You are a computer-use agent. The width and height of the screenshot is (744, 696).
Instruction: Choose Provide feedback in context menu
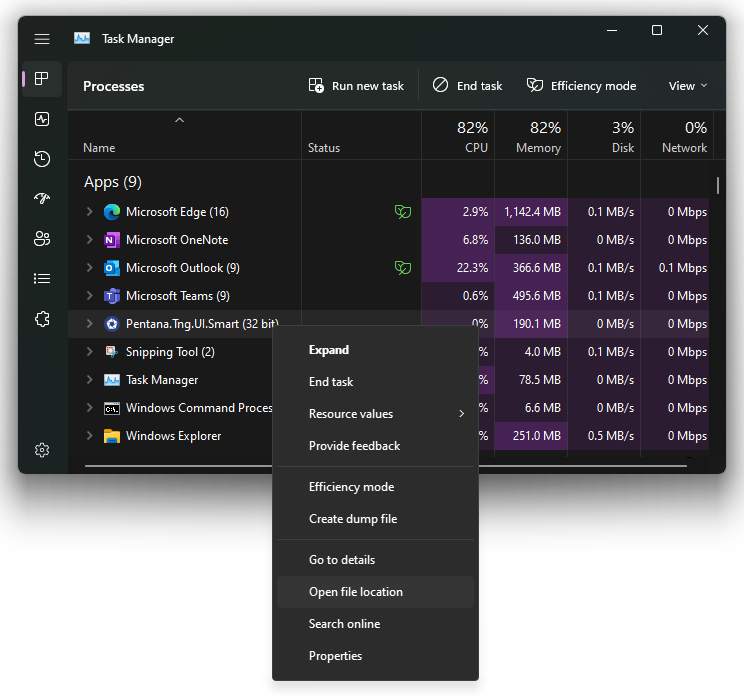click(375, 446)
